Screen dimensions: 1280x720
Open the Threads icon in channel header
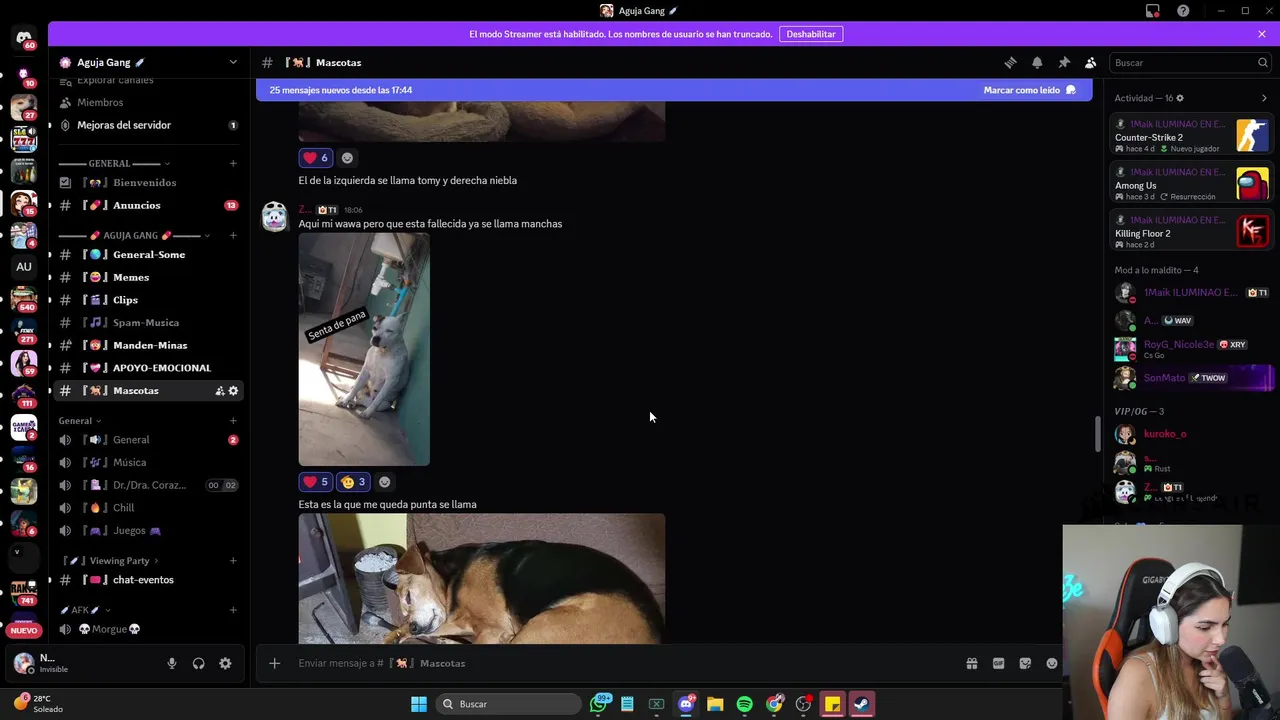coord(1010,62)
